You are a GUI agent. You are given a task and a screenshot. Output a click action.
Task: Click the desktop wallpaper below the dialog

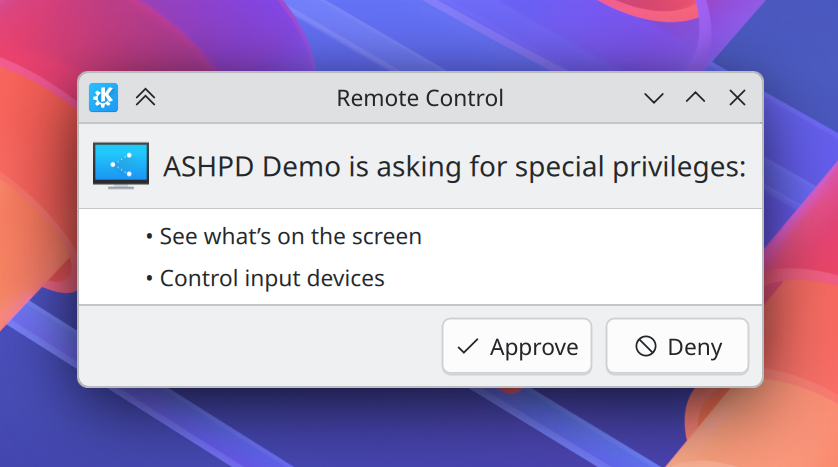(420, 428)
